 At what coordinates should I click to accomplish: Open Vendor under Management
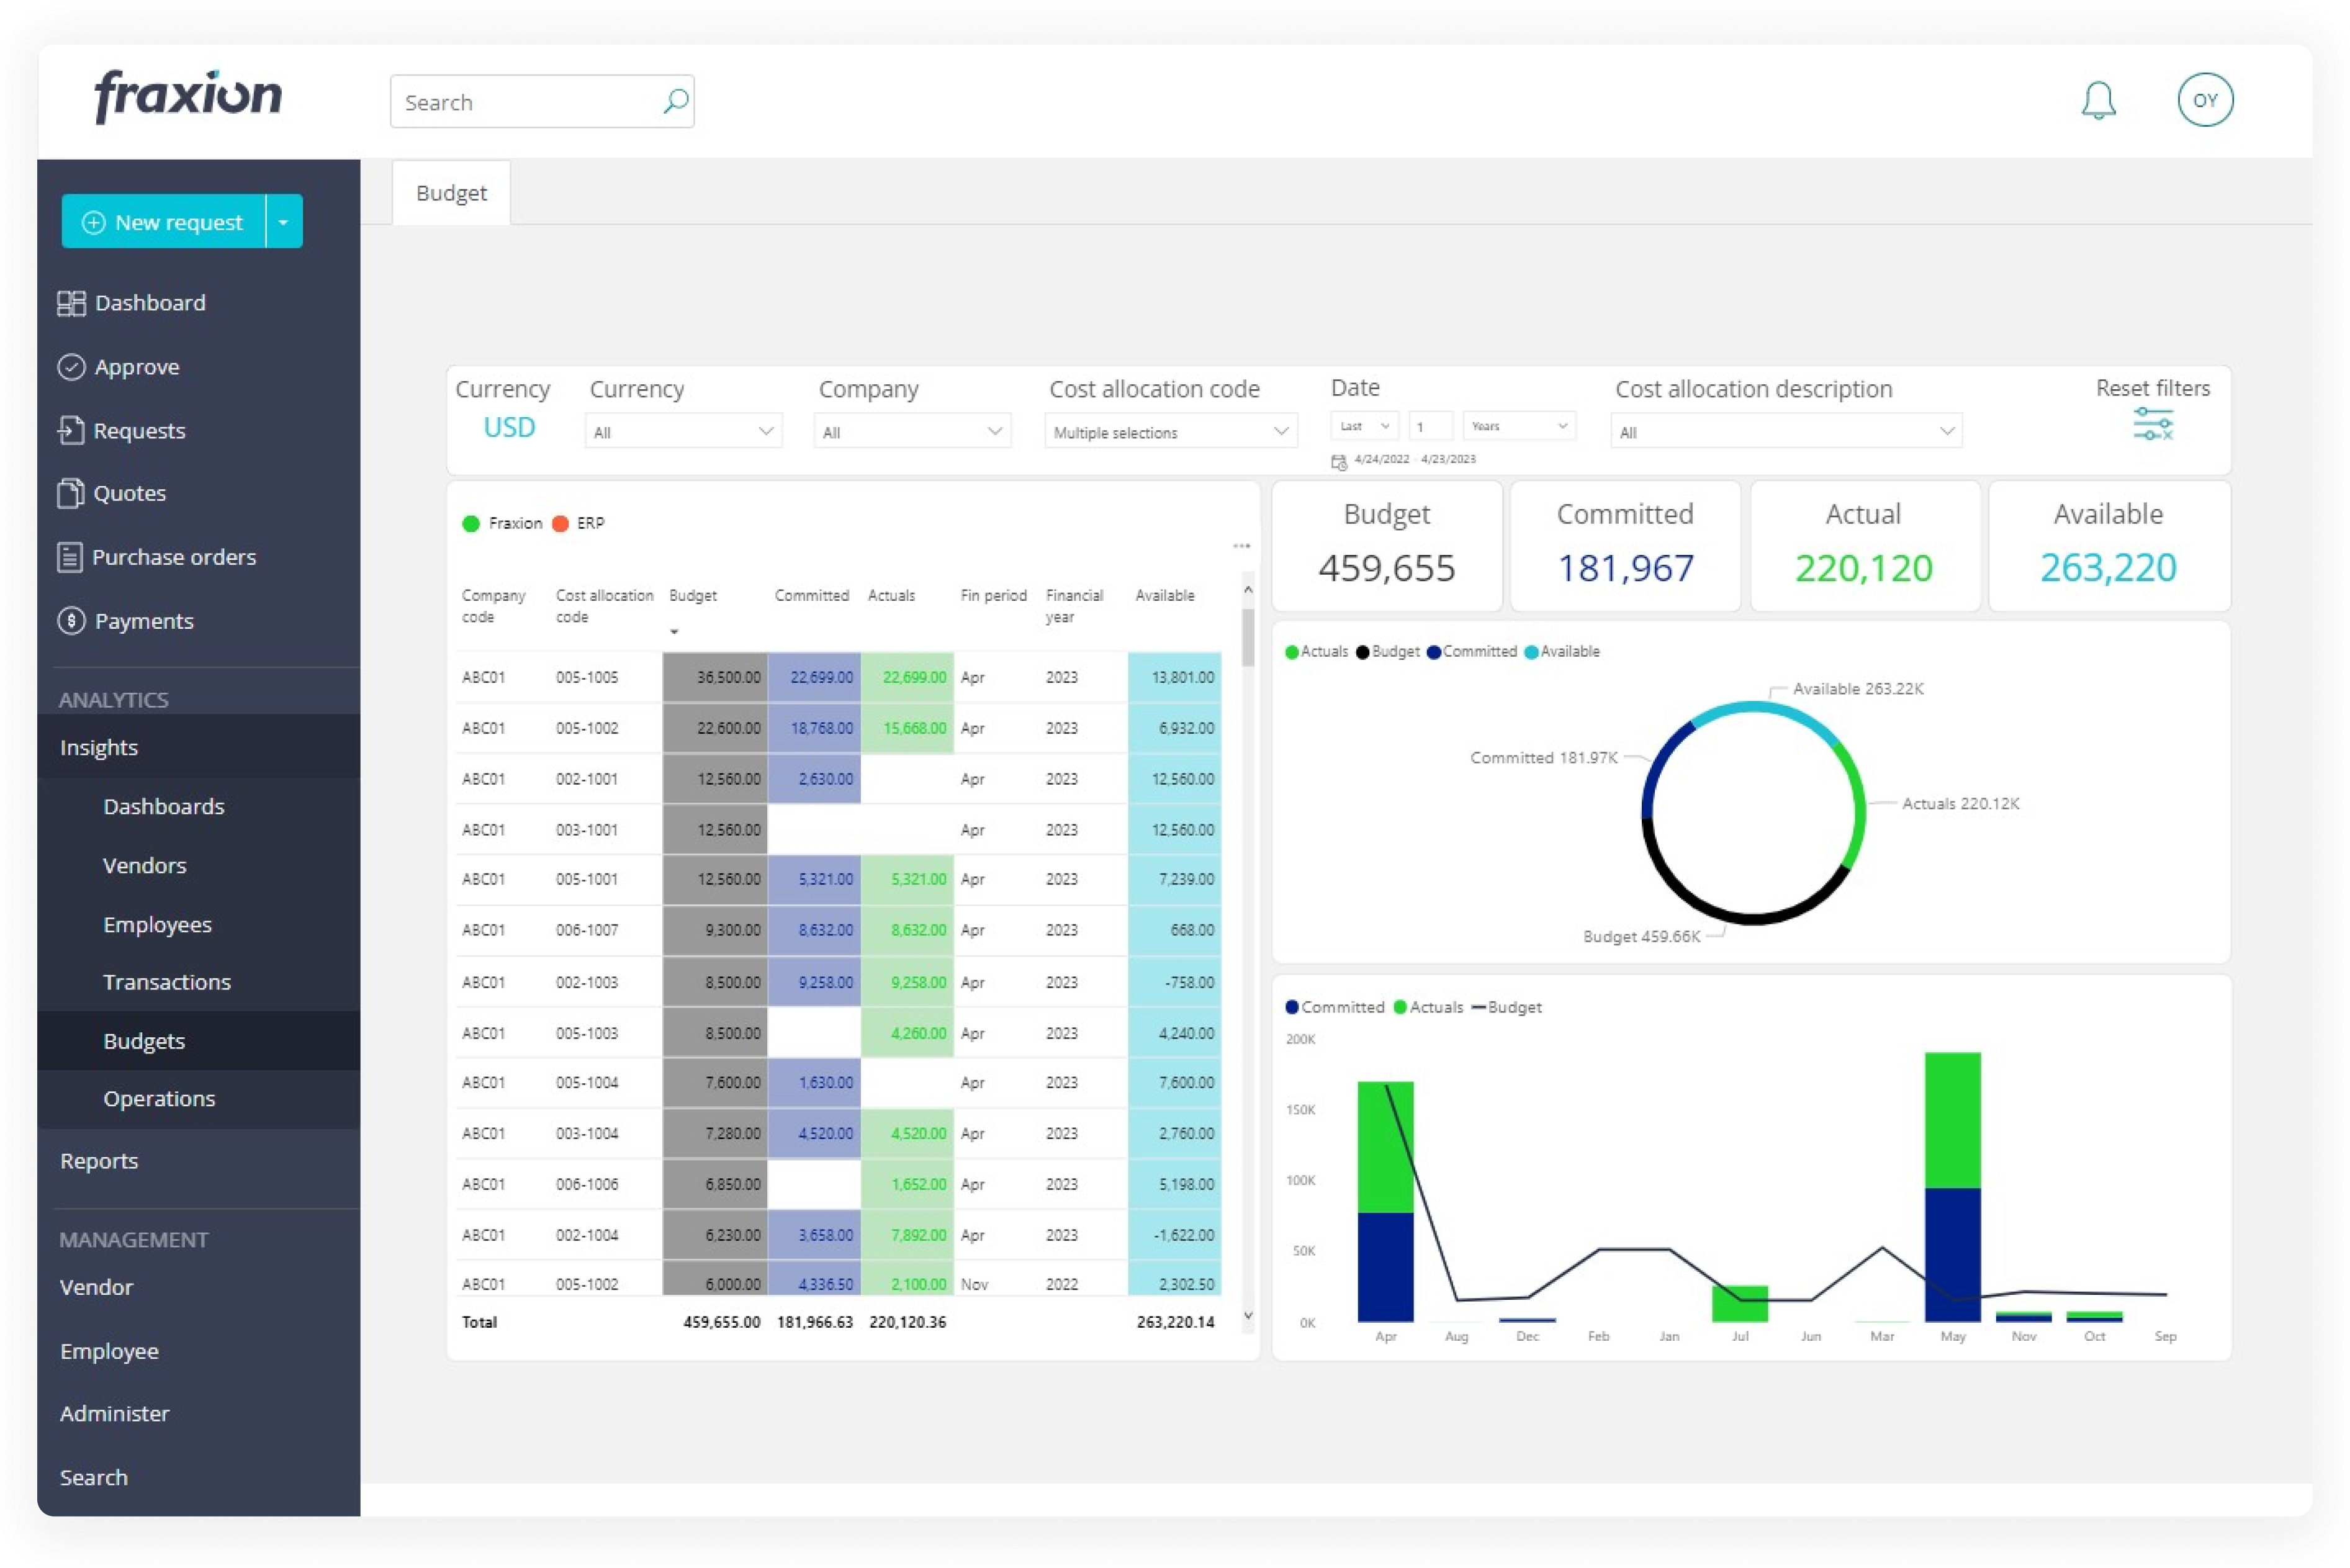tap(96, 1287)
